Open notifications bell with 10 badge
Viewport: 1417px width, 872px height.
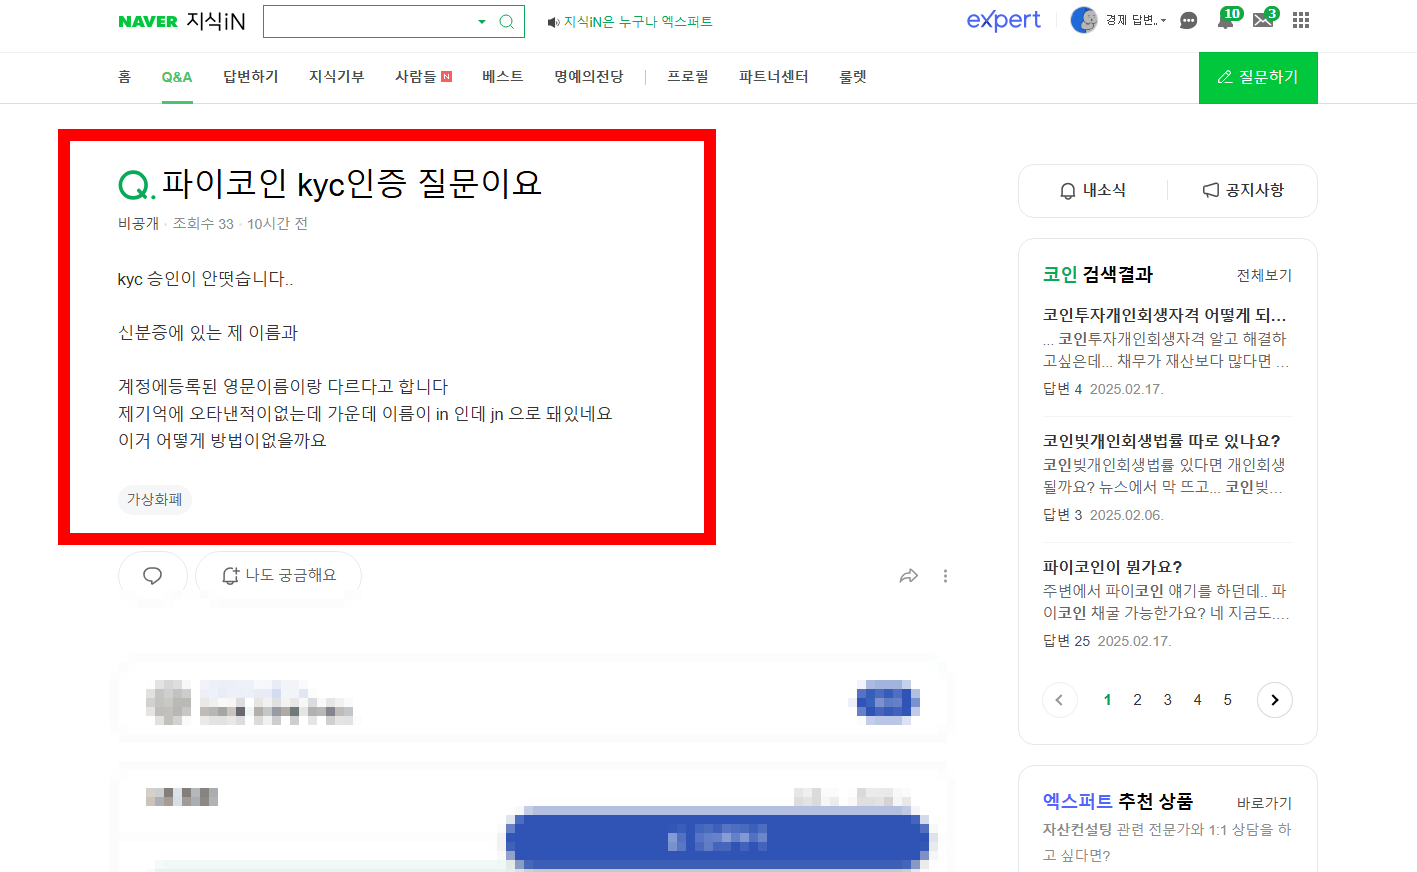click(x=1228, y=19)
